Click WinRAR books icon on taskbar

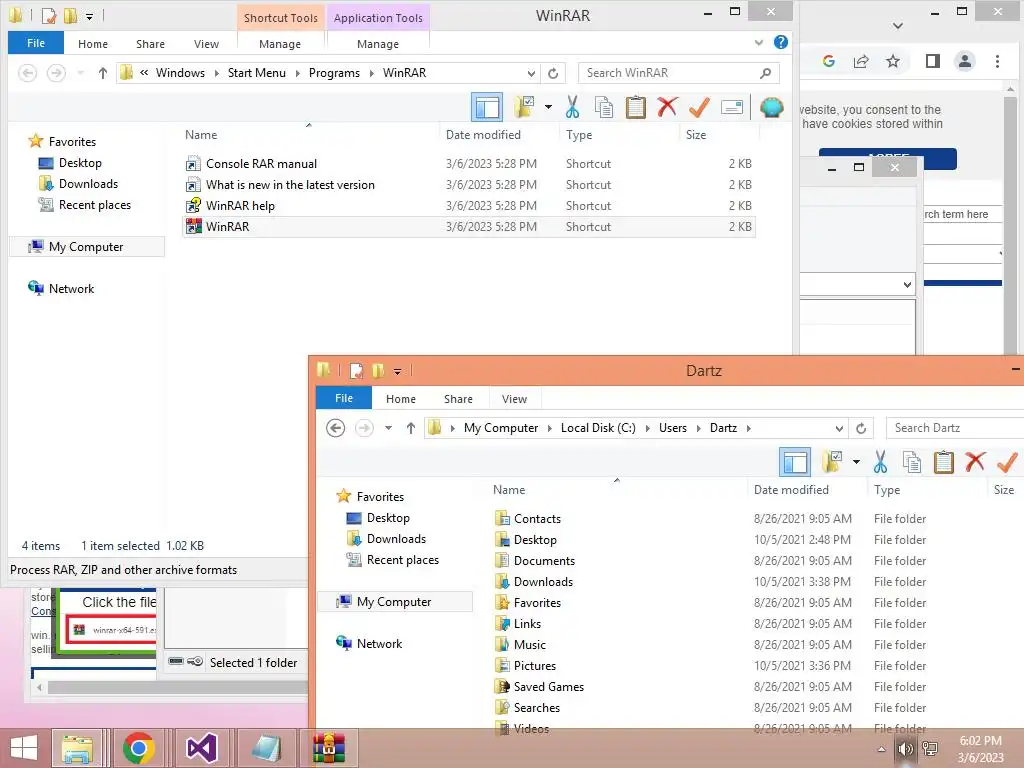(x=328, y=748)
